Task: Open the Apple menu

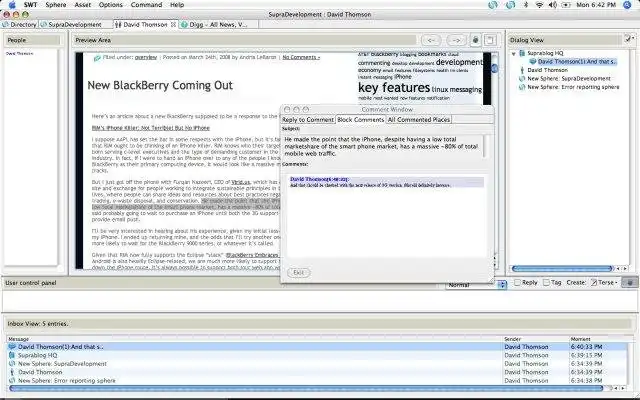Action: pyautogui.click(x=12, y=5)
